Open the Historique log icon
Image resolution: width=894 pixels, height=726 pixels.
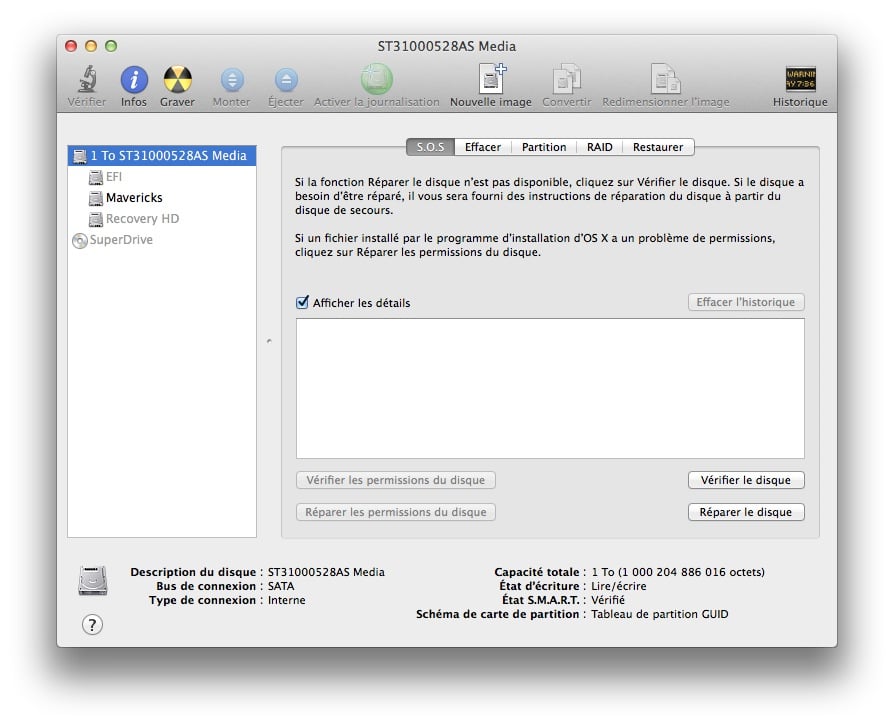800,80
